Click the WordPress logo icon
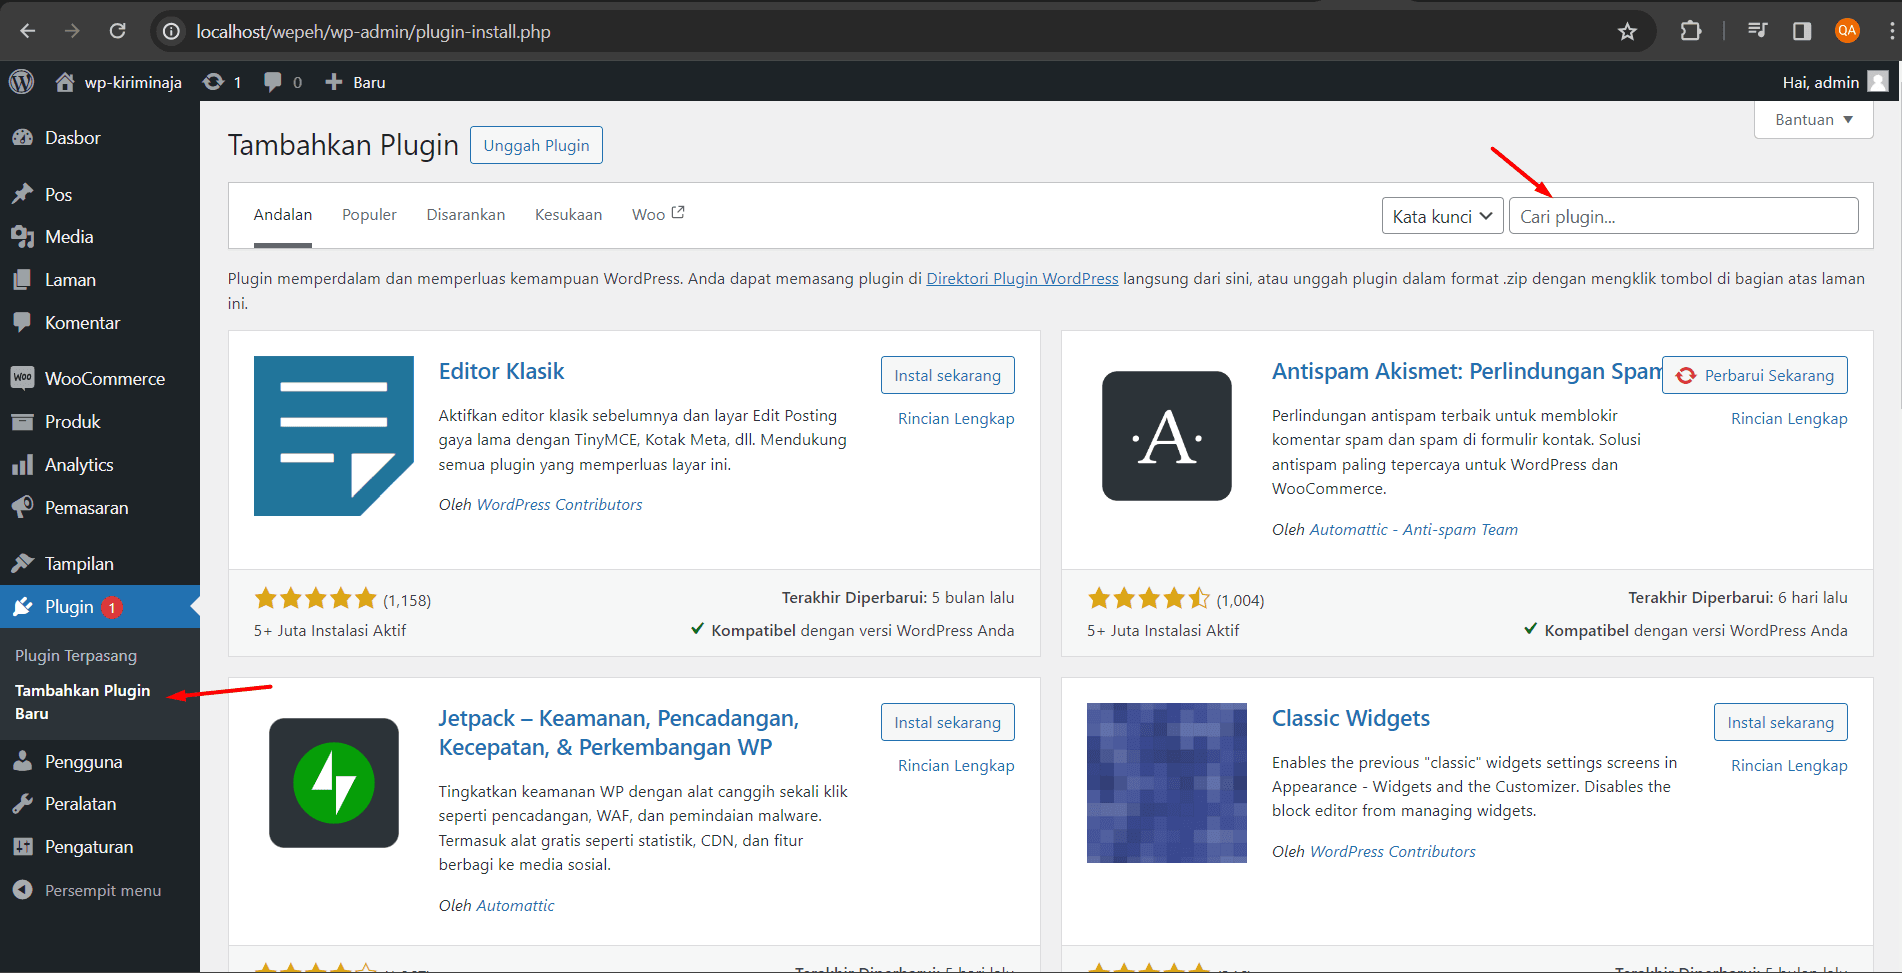 [21, 82]
